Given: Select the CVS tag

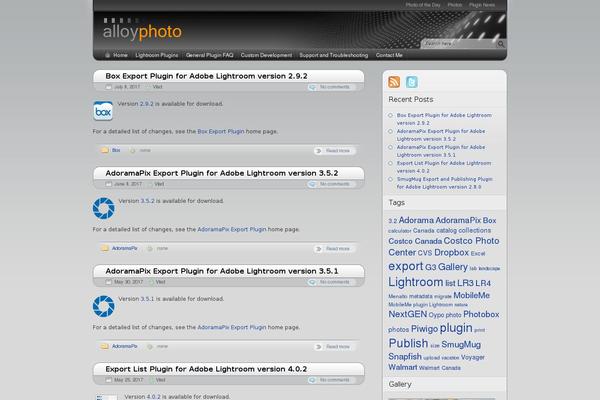Looking at the screenshot, I should click(x=425, y=253).
